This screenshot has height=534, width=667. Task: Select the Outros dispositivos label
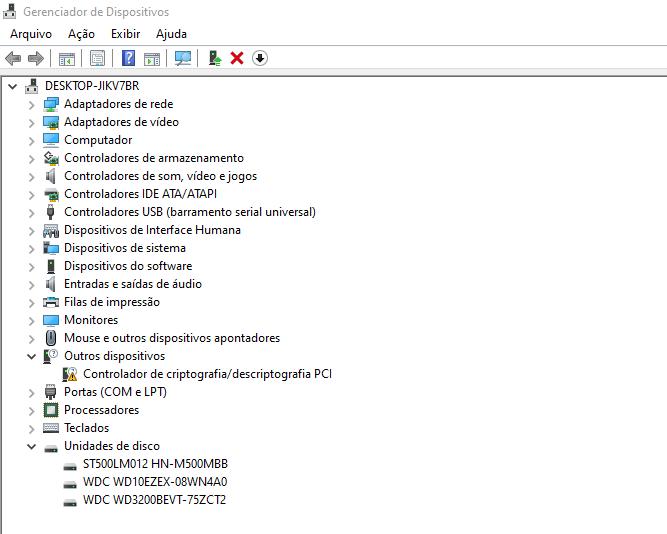click(x=114, y=356)
